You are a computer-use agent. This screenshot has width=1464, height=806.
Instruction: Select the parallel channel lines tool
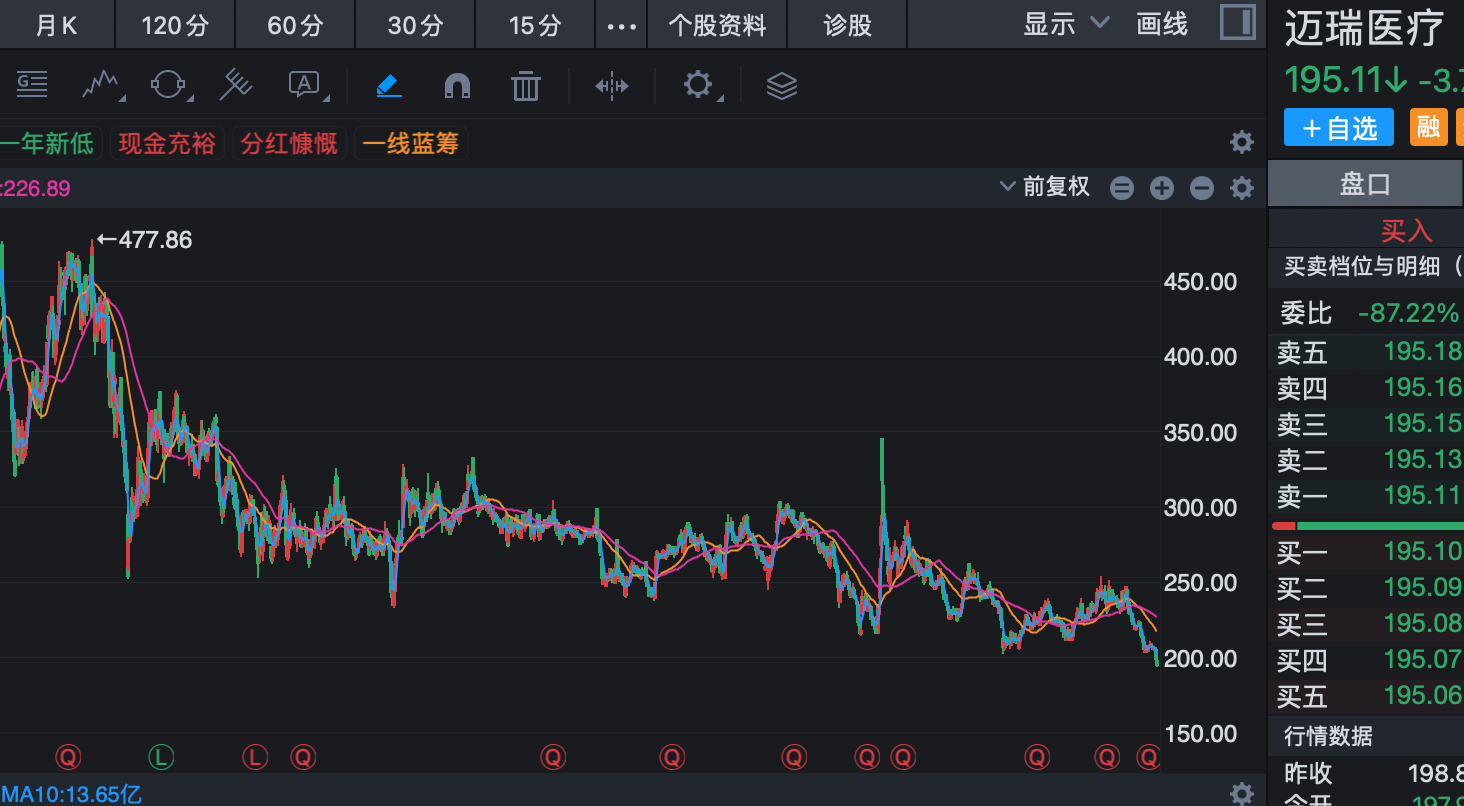click(236, 85)
